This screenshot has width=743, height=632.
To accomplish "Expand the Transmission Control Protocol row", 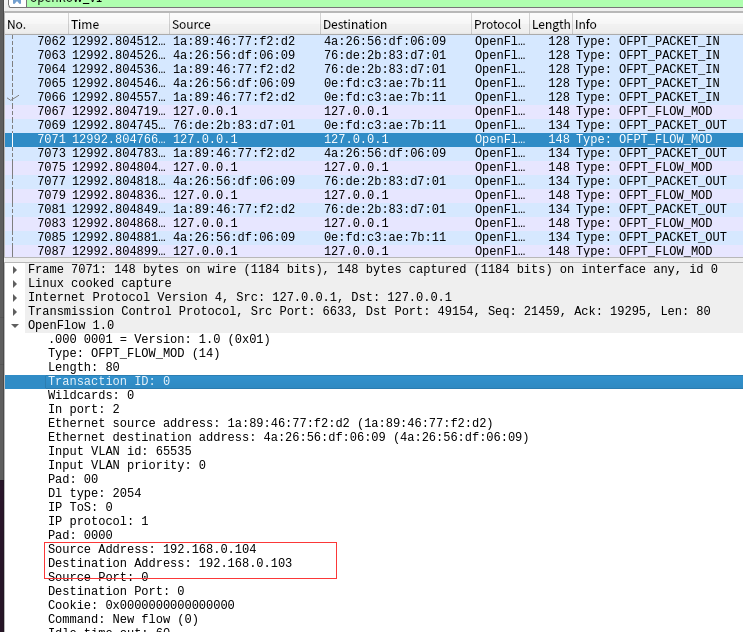I will [x=15, y=311].
